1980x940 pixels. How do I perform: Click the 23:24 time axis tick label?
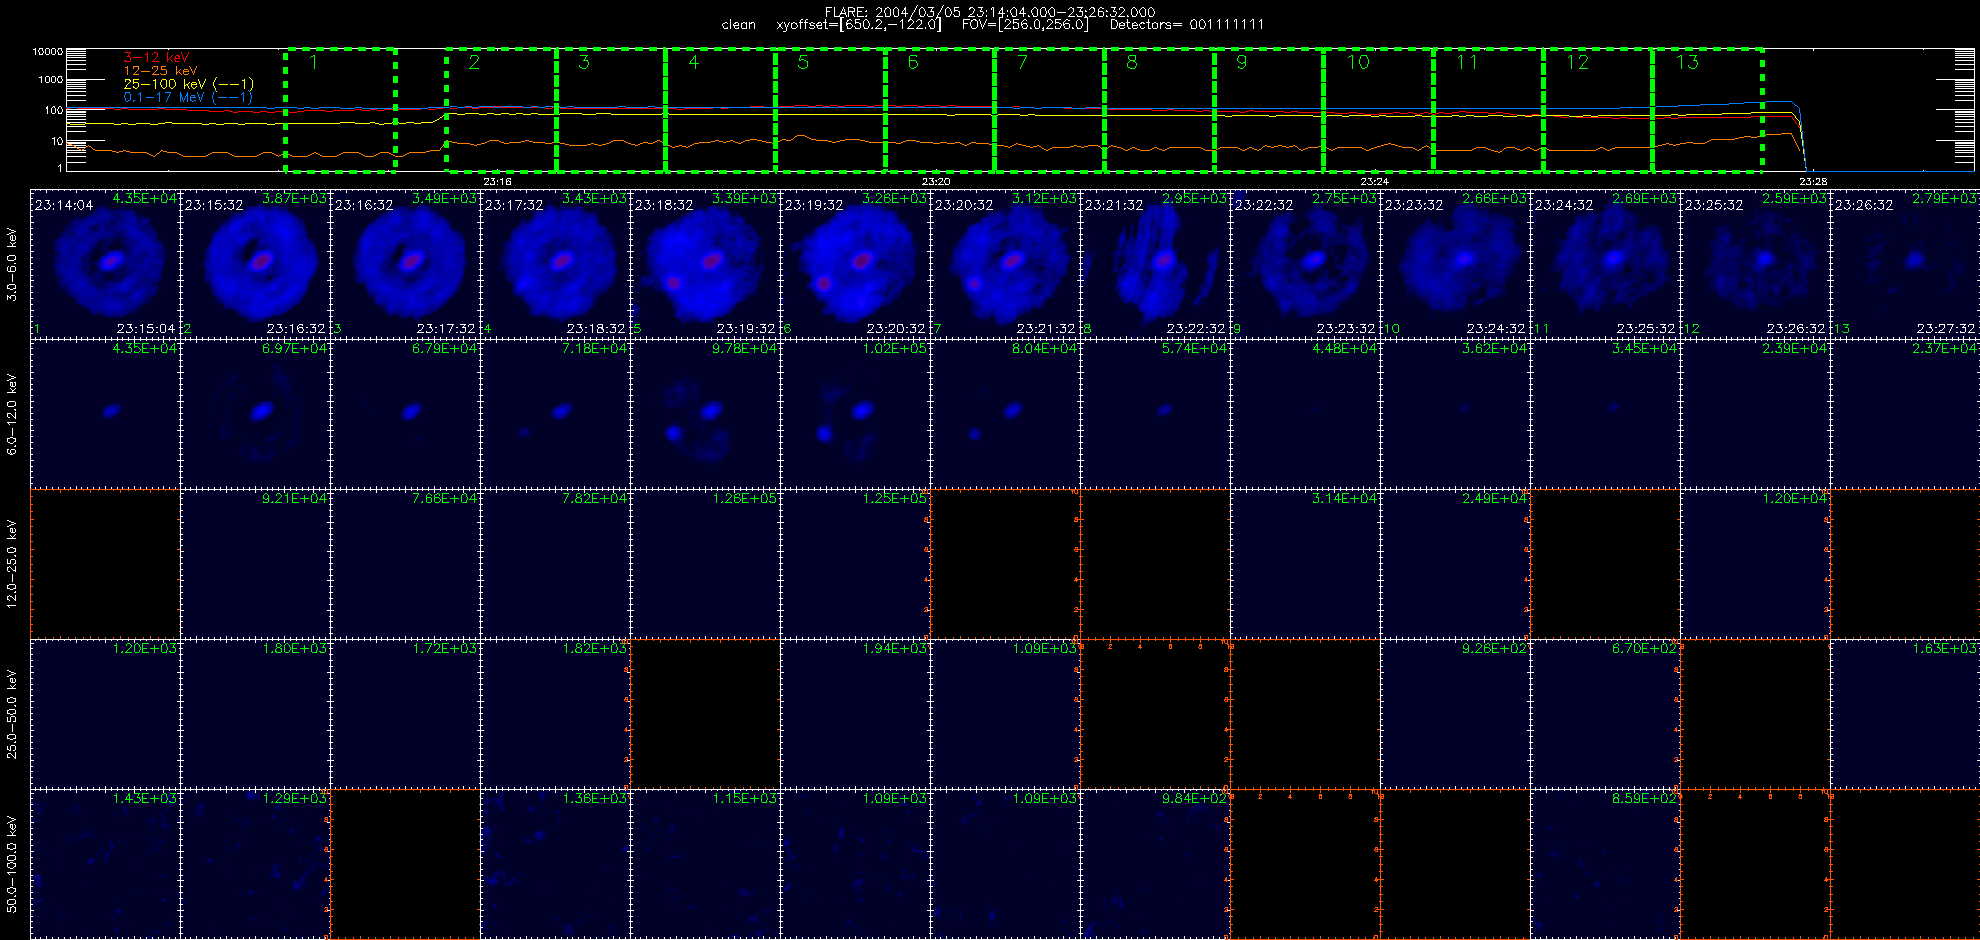1374,181
